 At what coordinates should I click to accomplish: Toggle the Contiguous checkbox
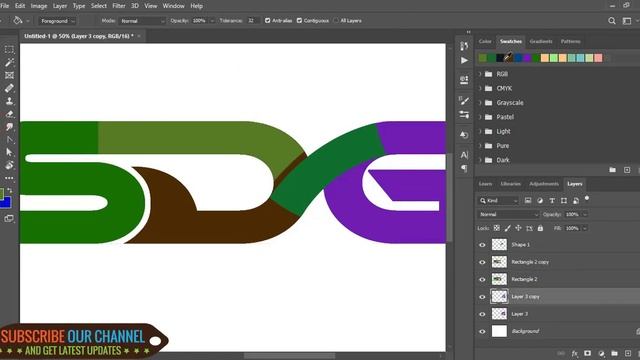coord(299,20)
